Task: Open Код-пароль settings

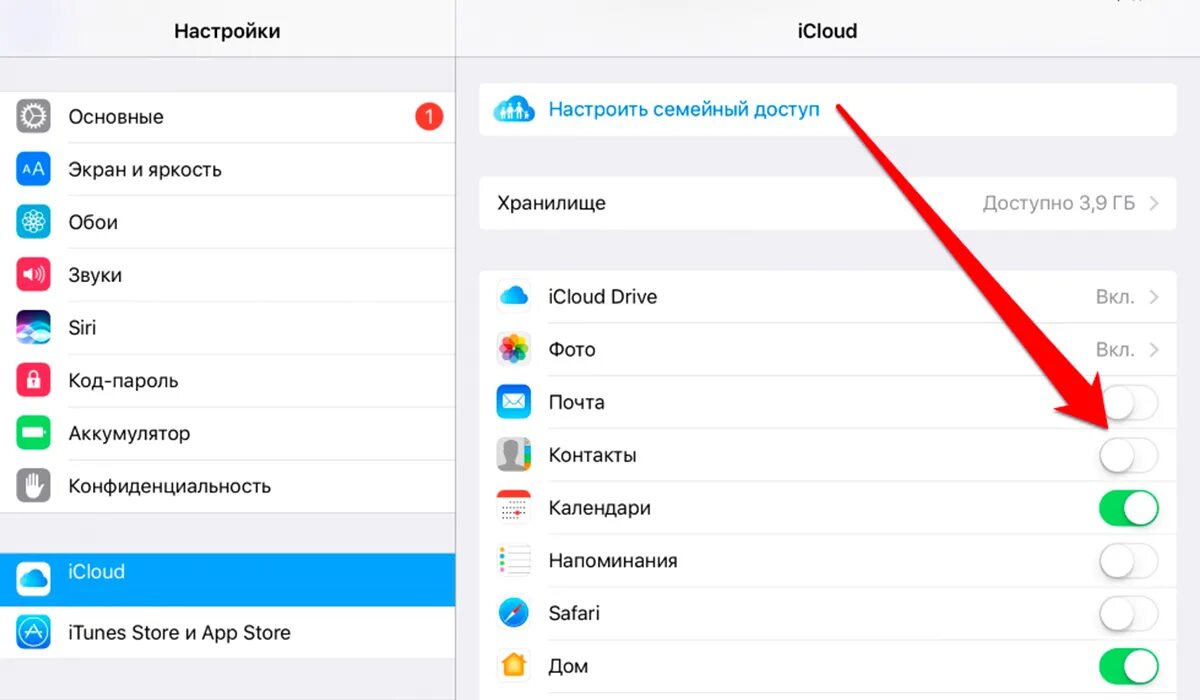Action: pyautogui.click(x=228, y=381)
